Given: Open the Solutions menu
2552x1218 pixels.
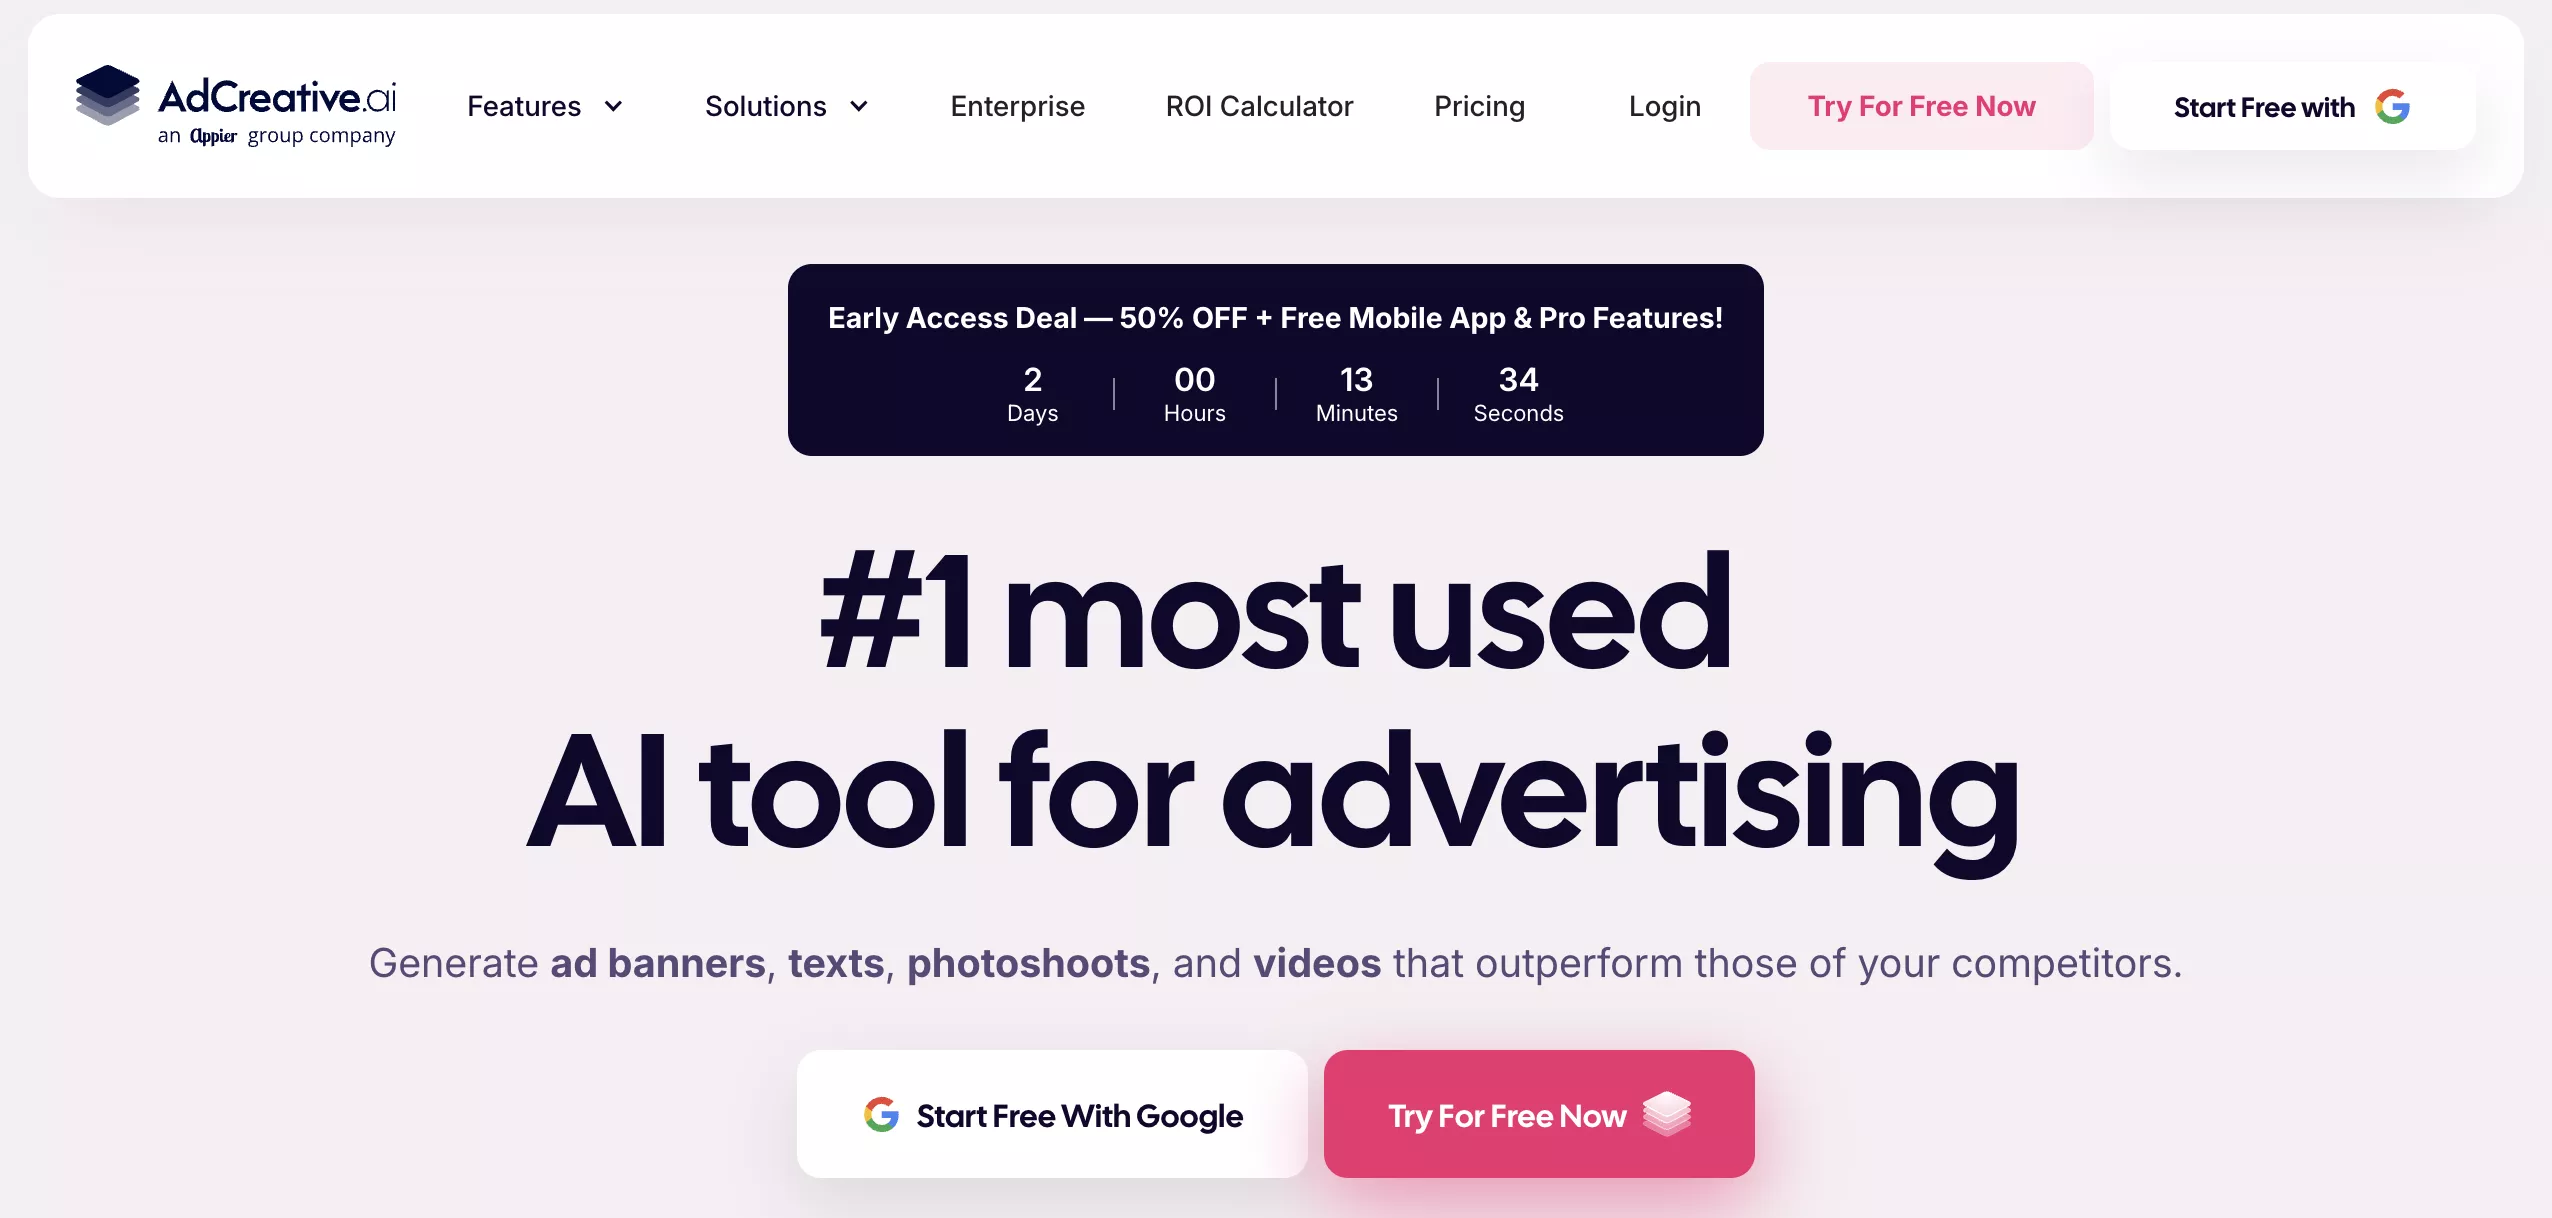Looking at the screenshot, I should point(787,106).
